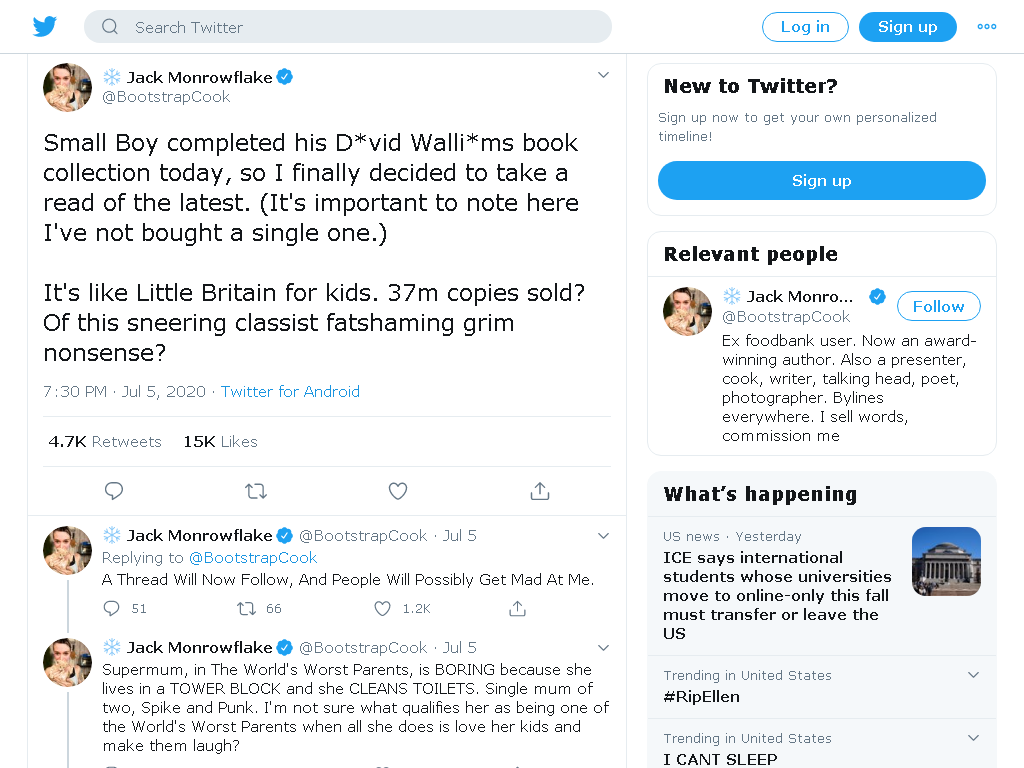Open the three-dot more menu in header
This screenshot has height=768, width=1024.
(x=987, y=27)
